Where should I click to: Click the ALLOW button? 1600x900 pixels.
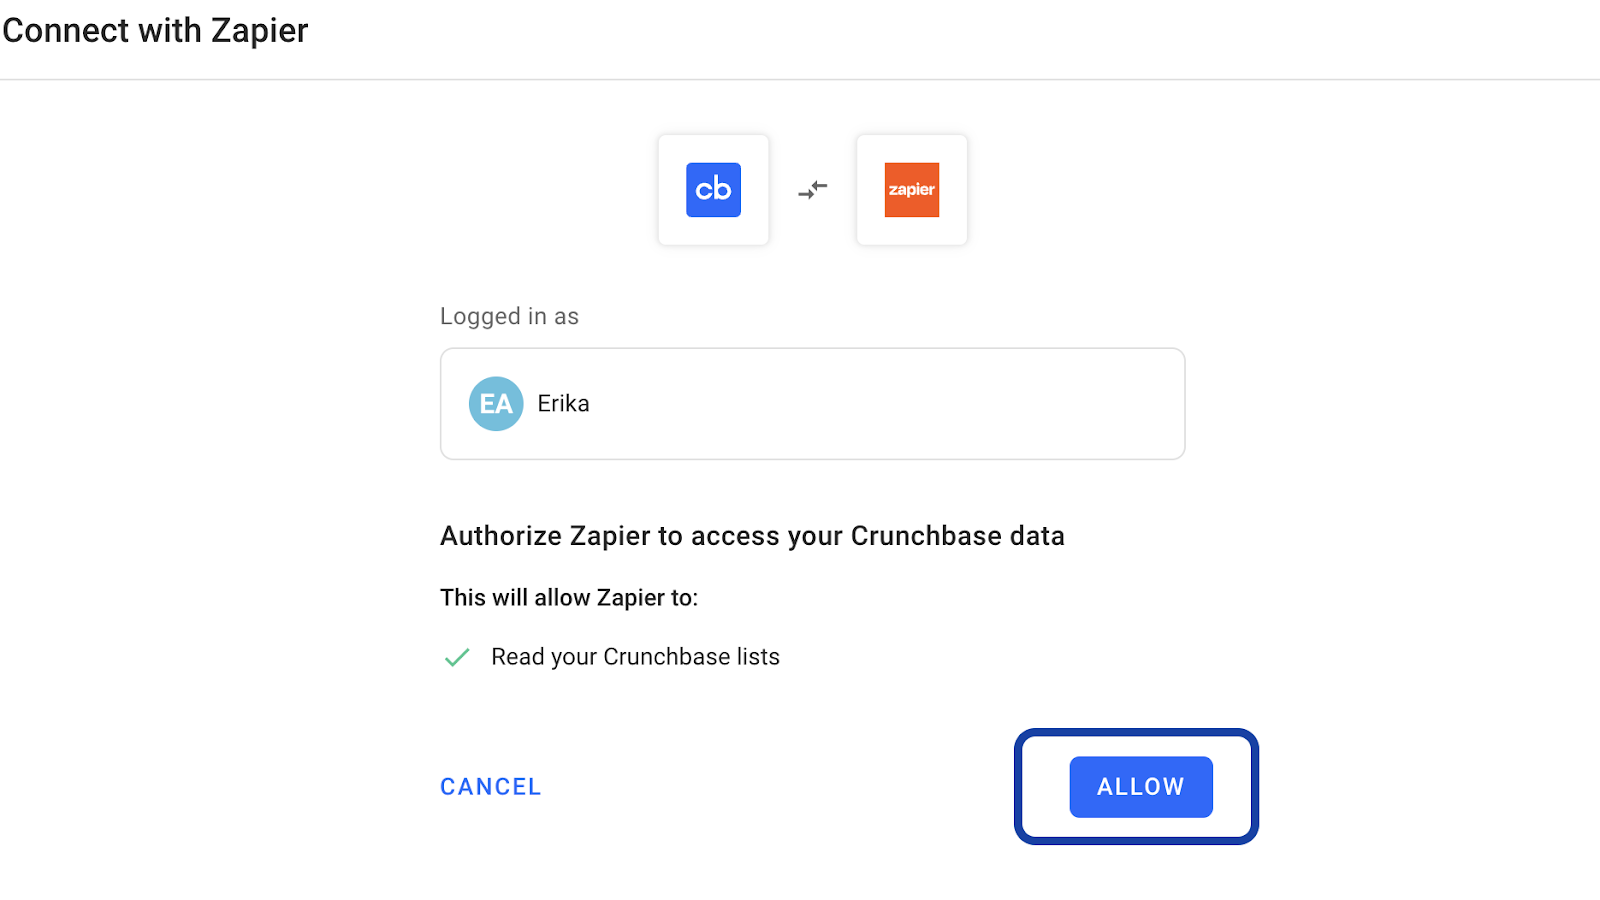coord(1141,787)
